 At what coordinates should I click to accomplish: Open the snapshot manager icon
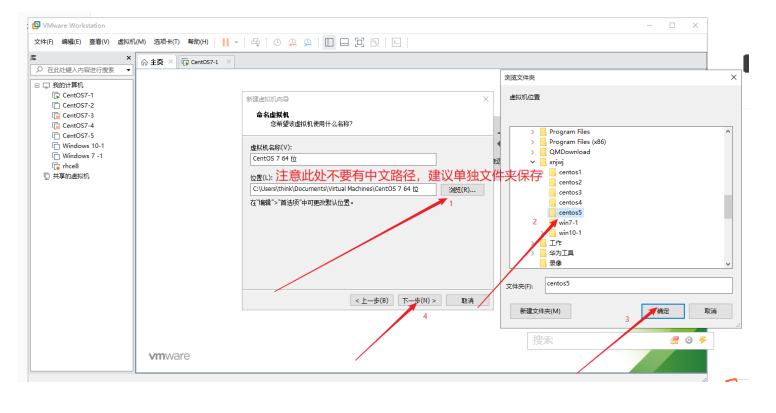[x=308, y=43]
